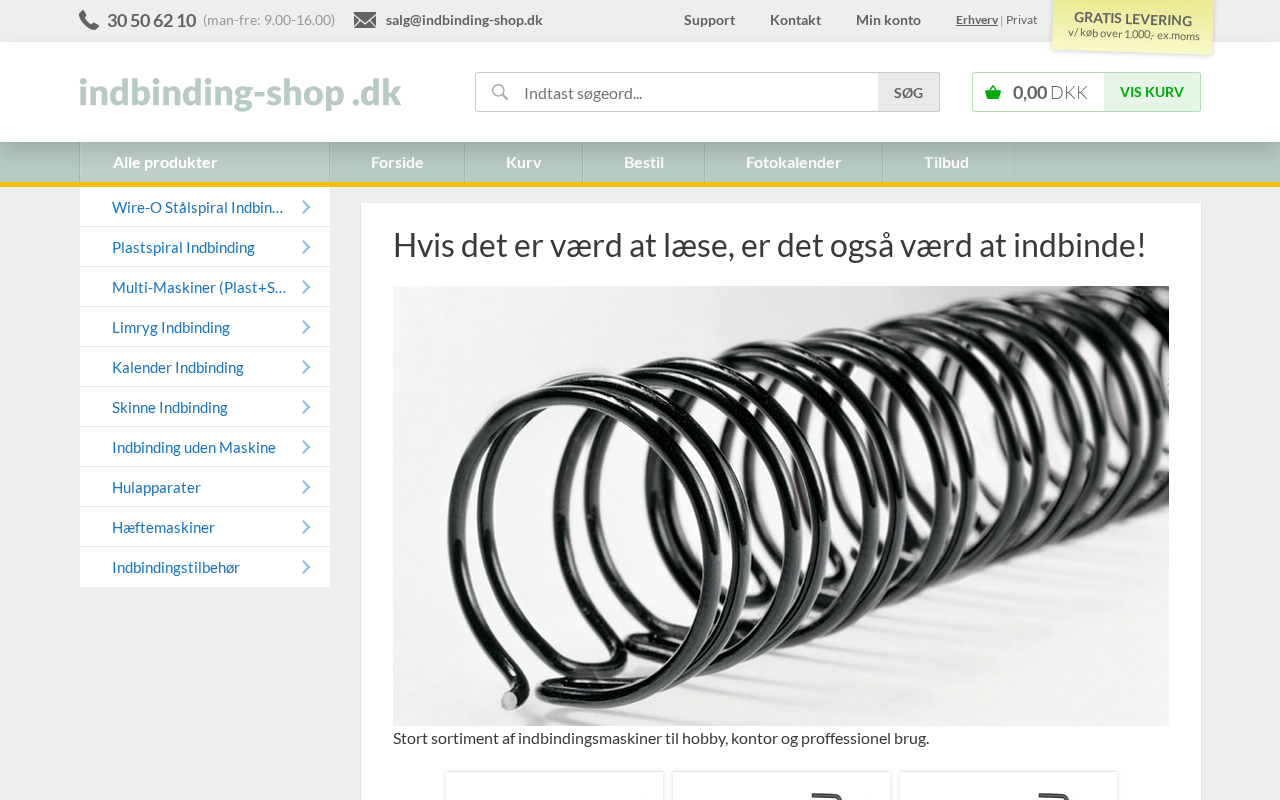Click the envelope email icon

(365, 20)
